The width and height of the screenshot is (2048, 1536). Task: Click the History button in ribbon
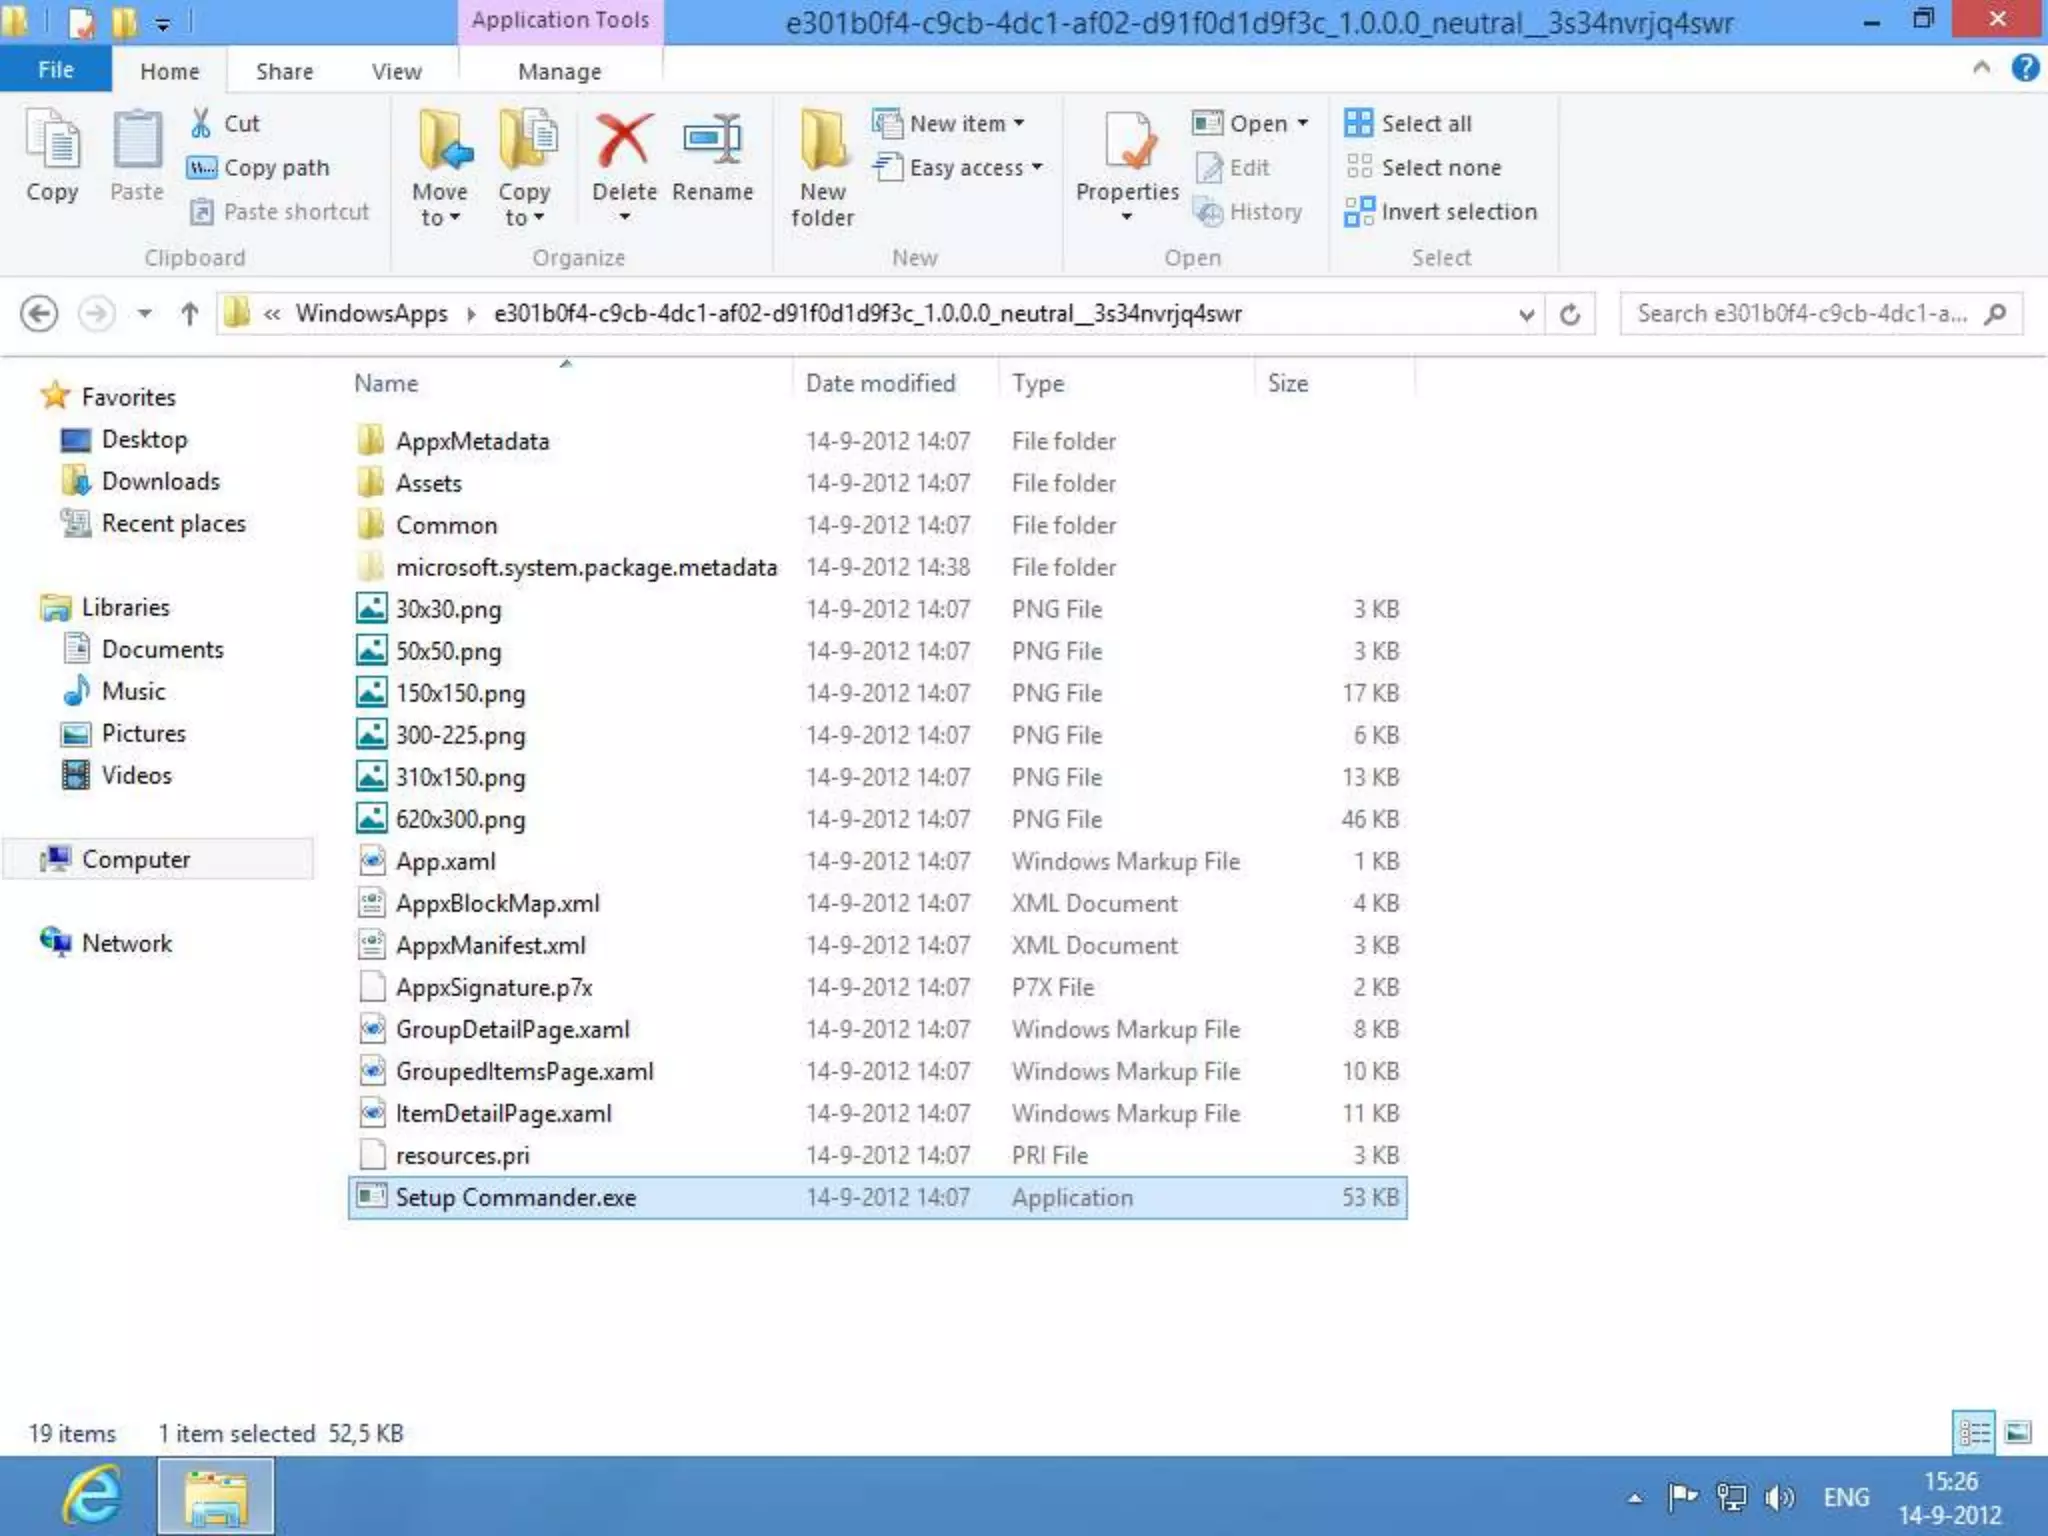point(1248,211)
